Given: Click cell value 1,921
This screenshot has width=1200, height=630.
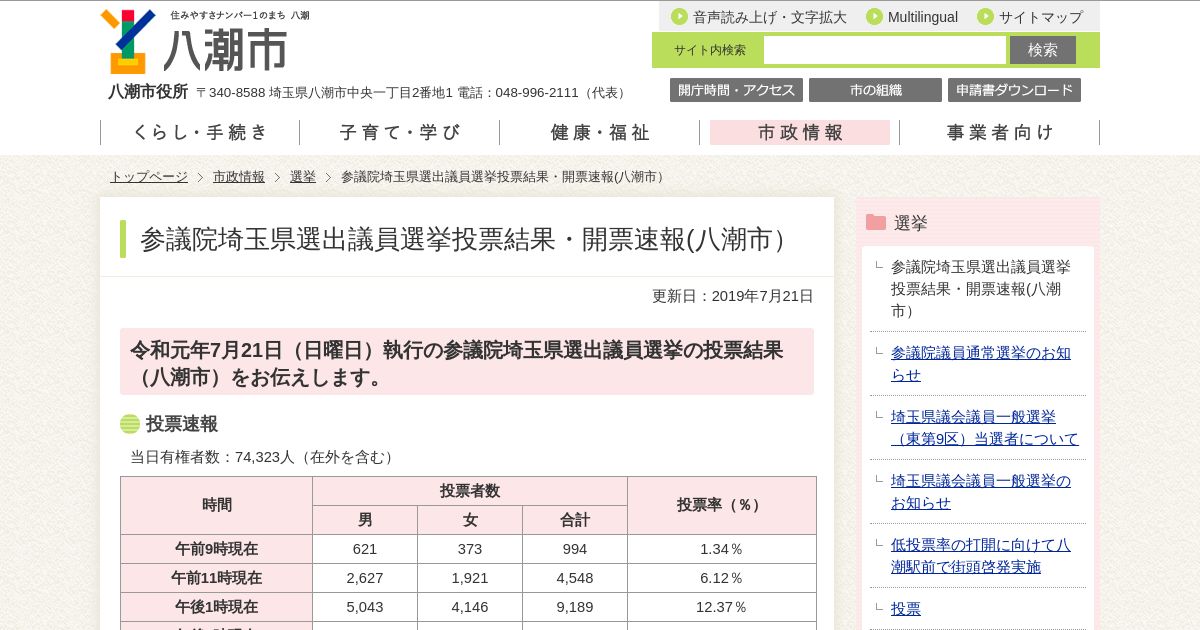Looking at the screenshot, I should click(470, 578).
